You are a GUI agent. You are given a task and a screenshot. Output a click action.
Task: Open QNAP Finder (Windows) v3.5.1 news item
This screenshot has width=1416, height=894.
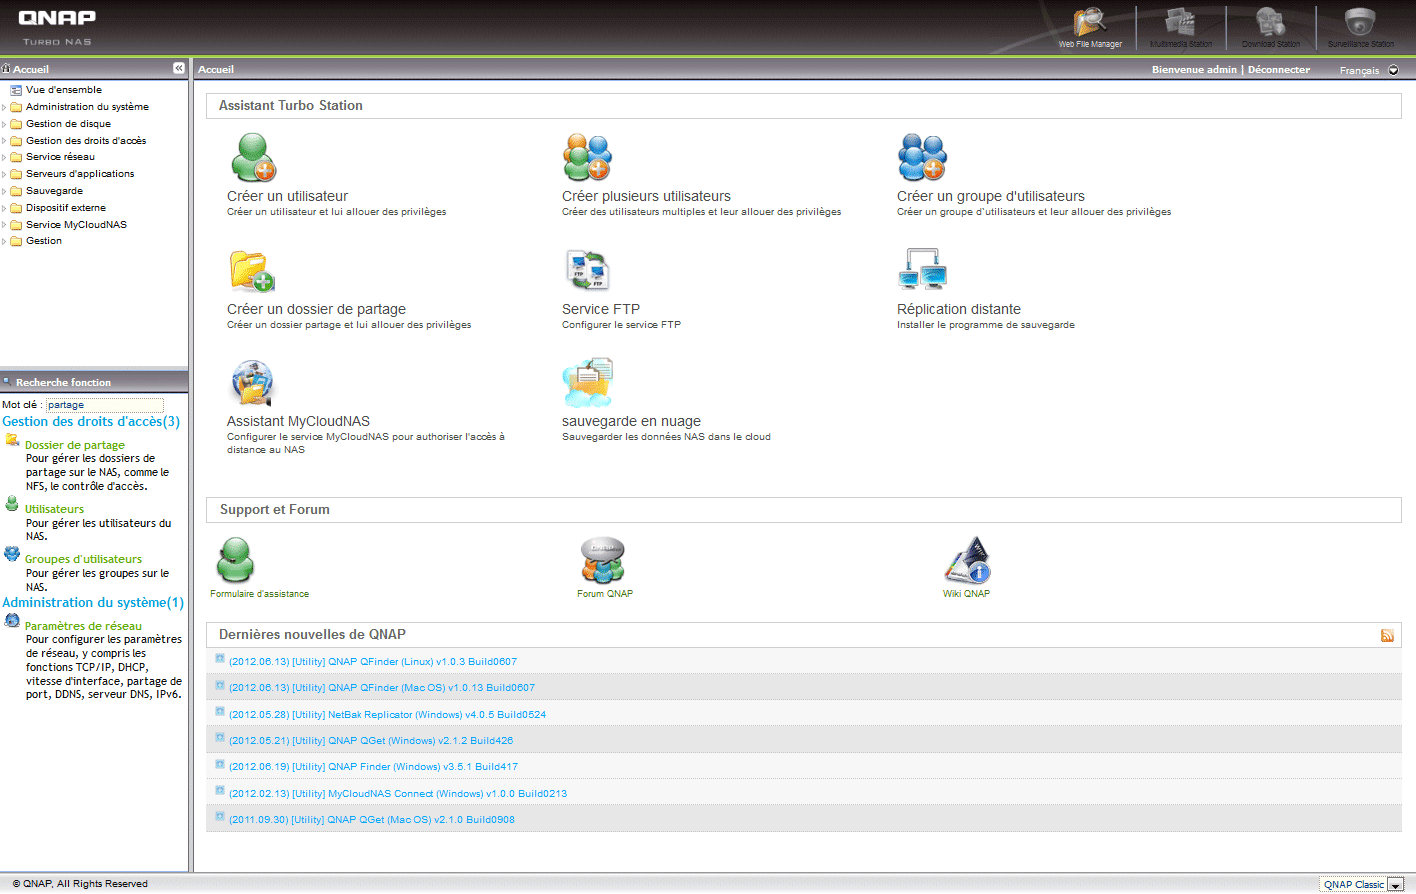coord(373,767)
